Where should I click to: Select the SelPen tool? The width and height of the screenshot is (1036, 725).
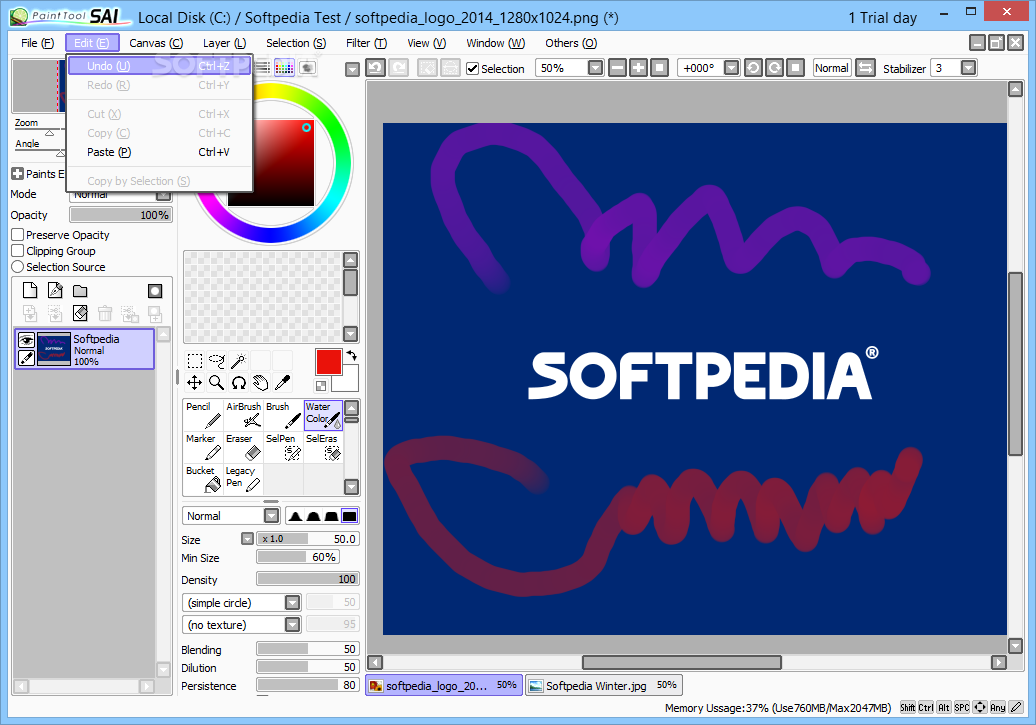pos(283,447)
